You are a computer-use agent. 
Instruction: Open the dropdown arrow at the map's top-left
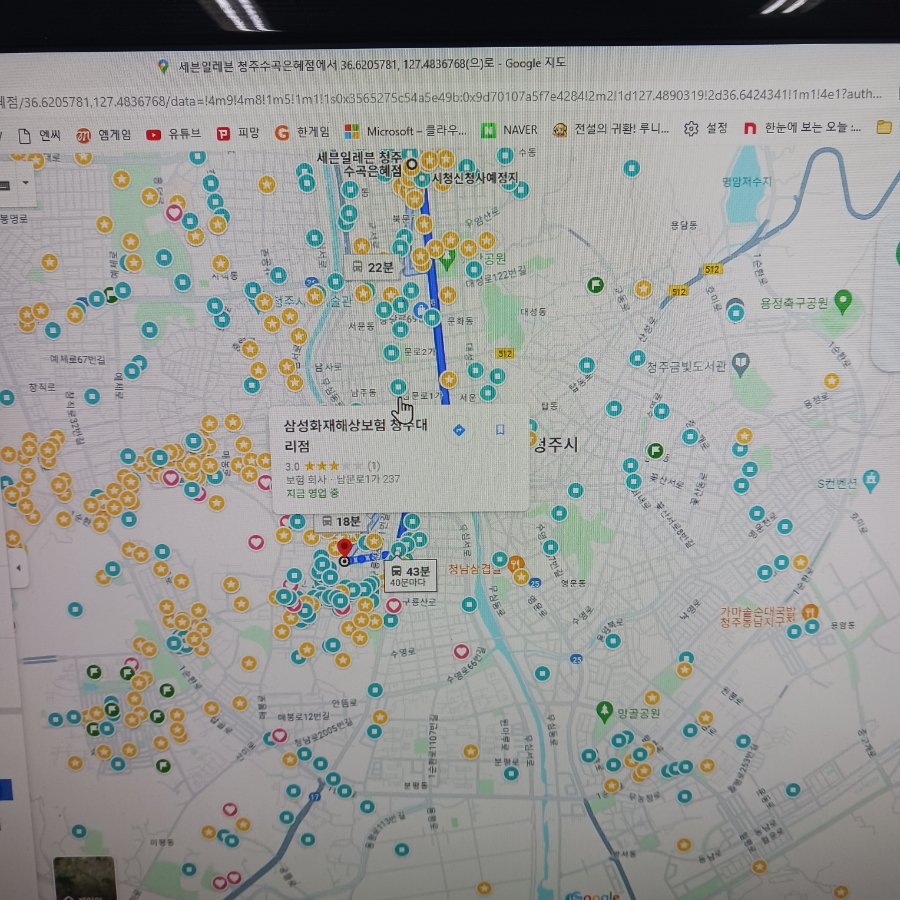[25, 183]
